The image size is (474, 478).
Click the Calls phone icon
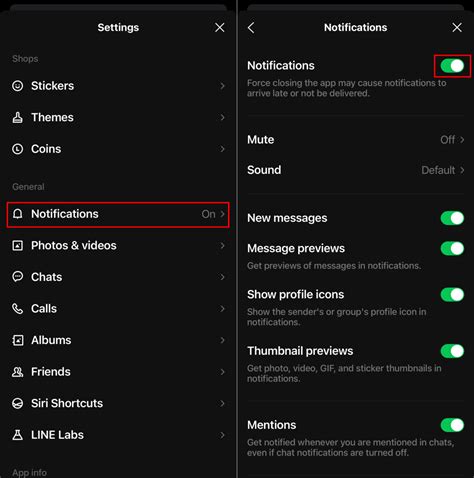[x=17, y=308]
